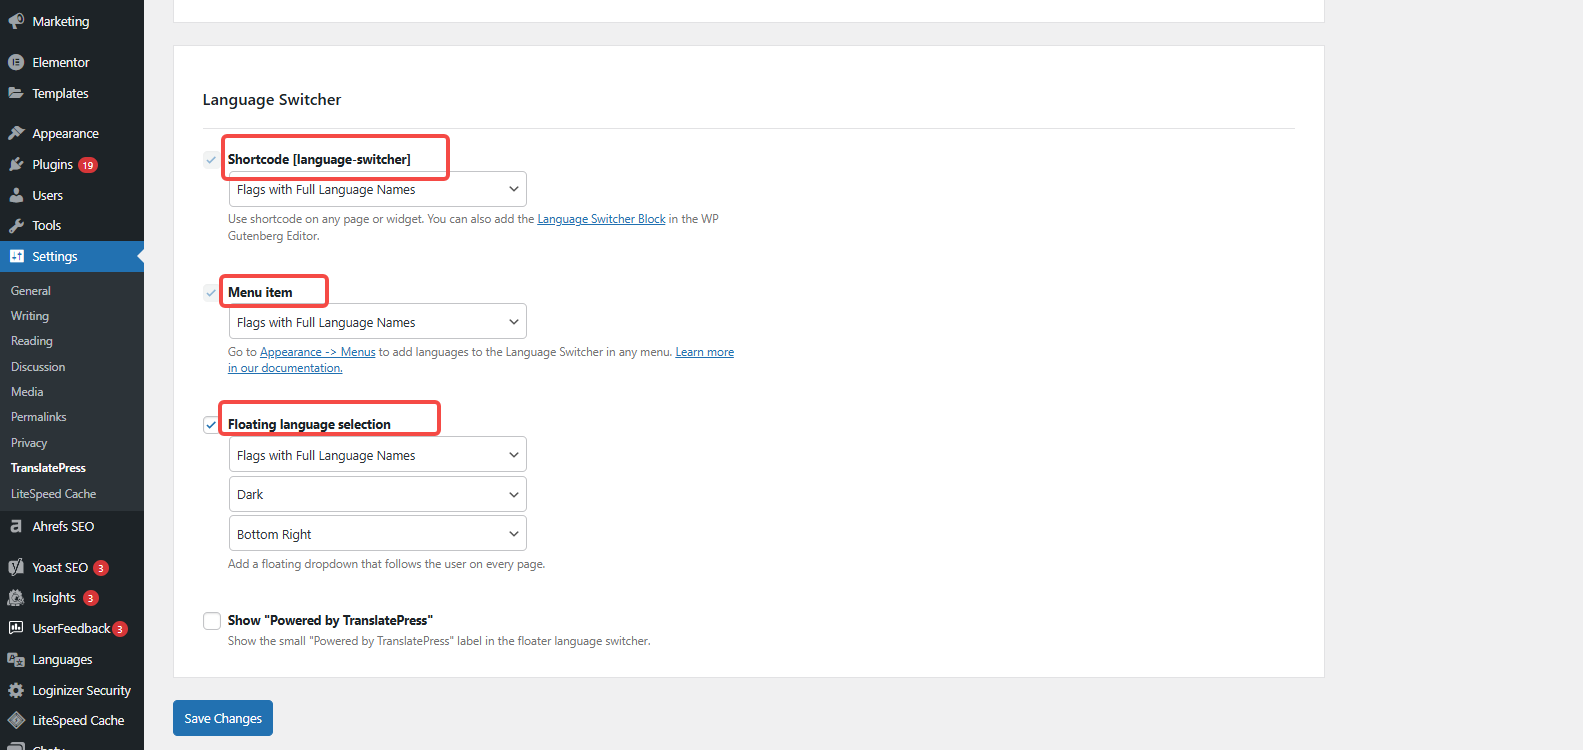Click the Tools wrench icon
The image size is (1583, 750).
point(16,226)
